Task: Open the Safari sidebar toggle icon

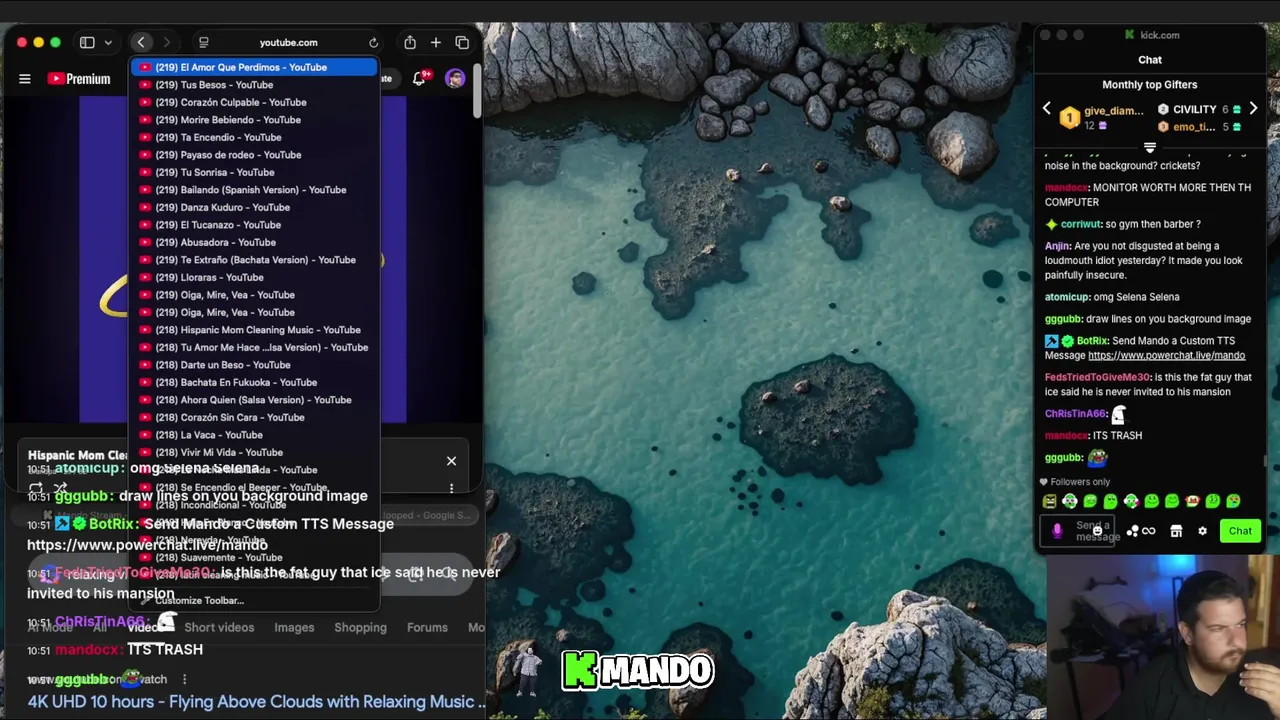Action: [87, 42]
